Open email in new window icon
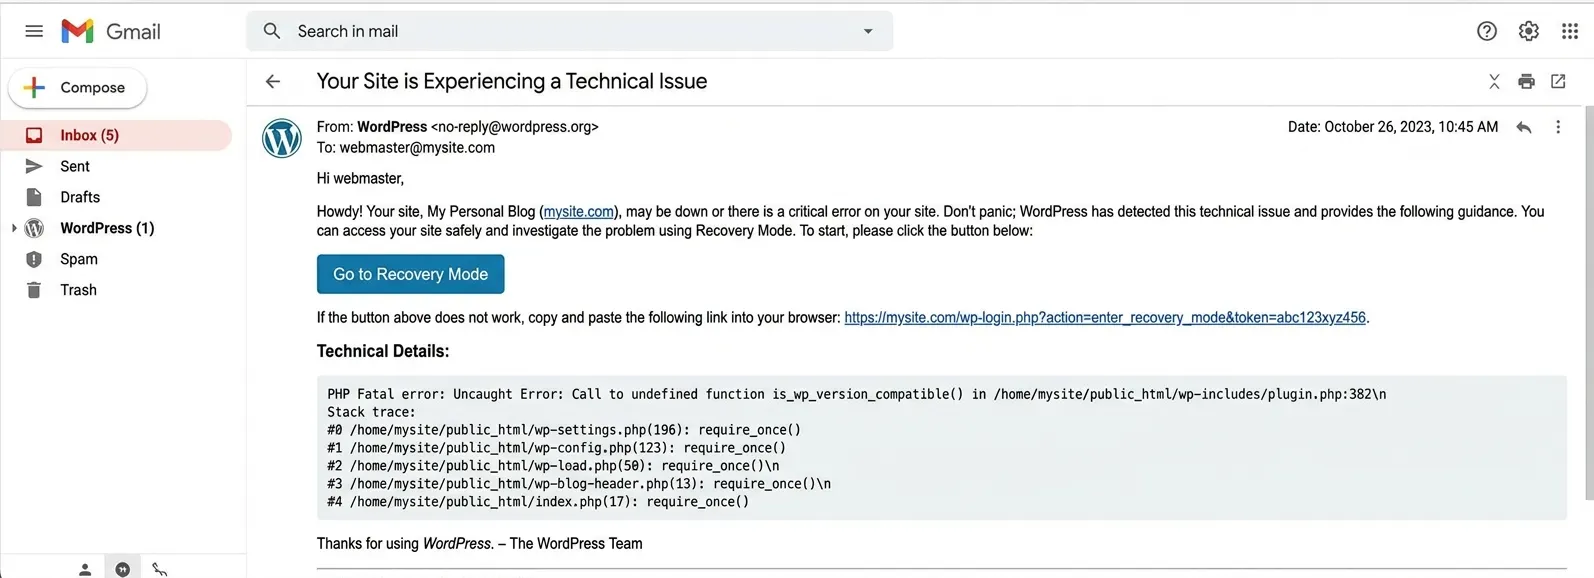Viewport: 1594px width, 578px height. [1558, 82]
